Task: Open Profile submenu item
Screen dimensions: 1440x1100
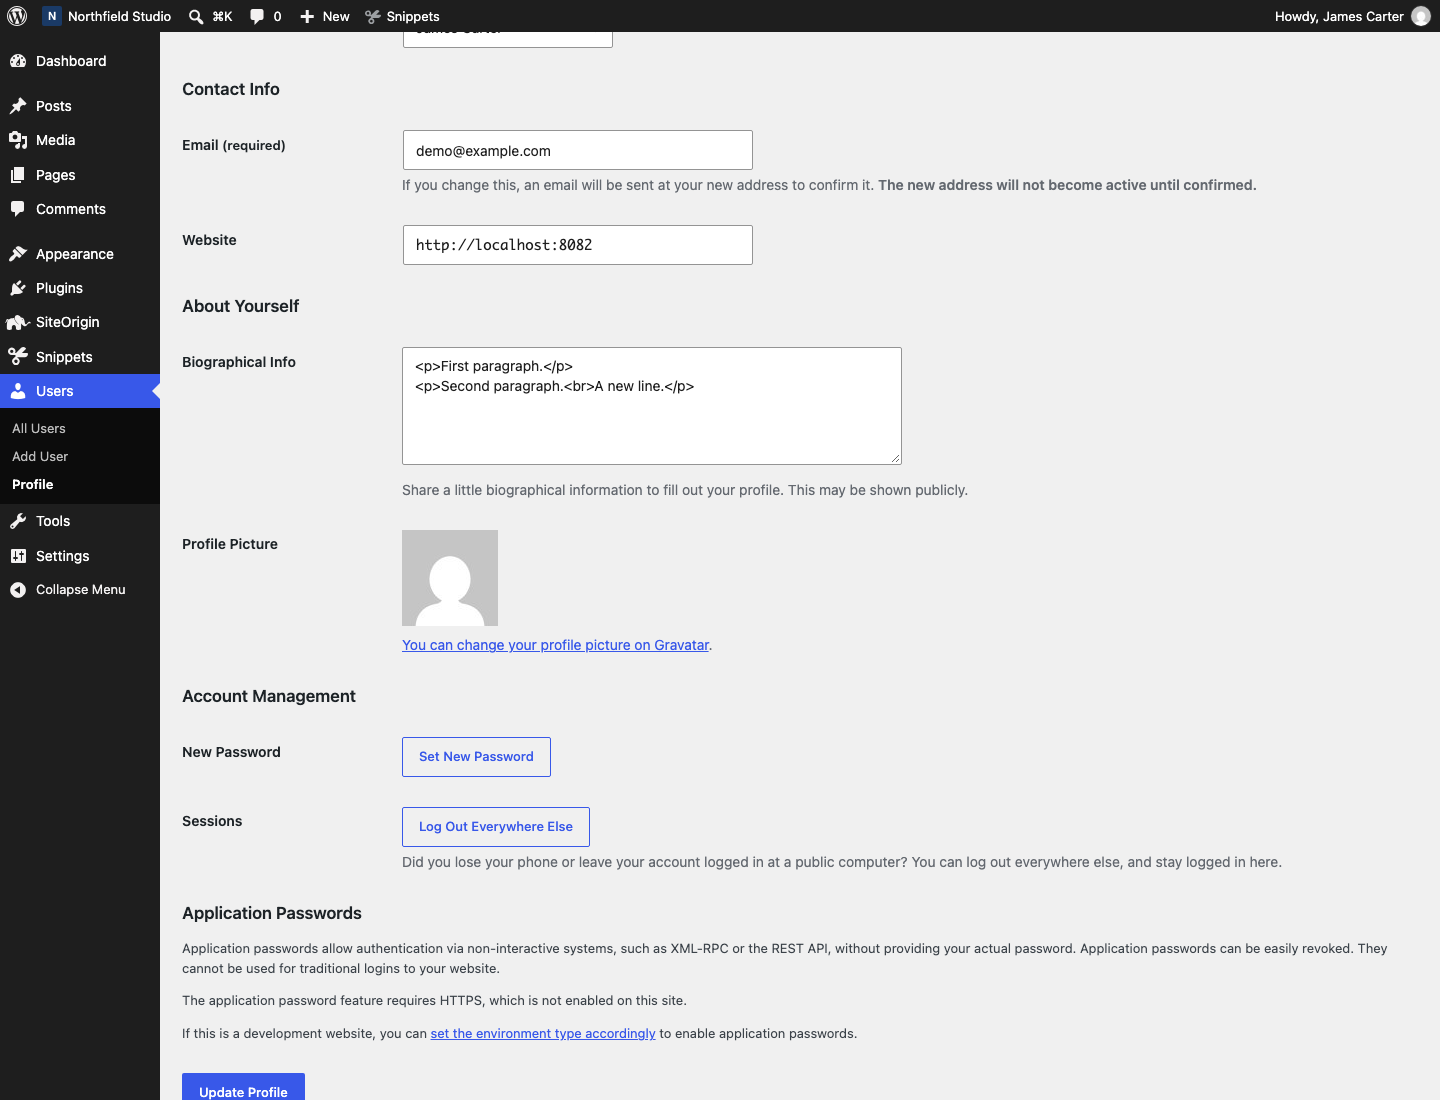Action: coord(33,484)
